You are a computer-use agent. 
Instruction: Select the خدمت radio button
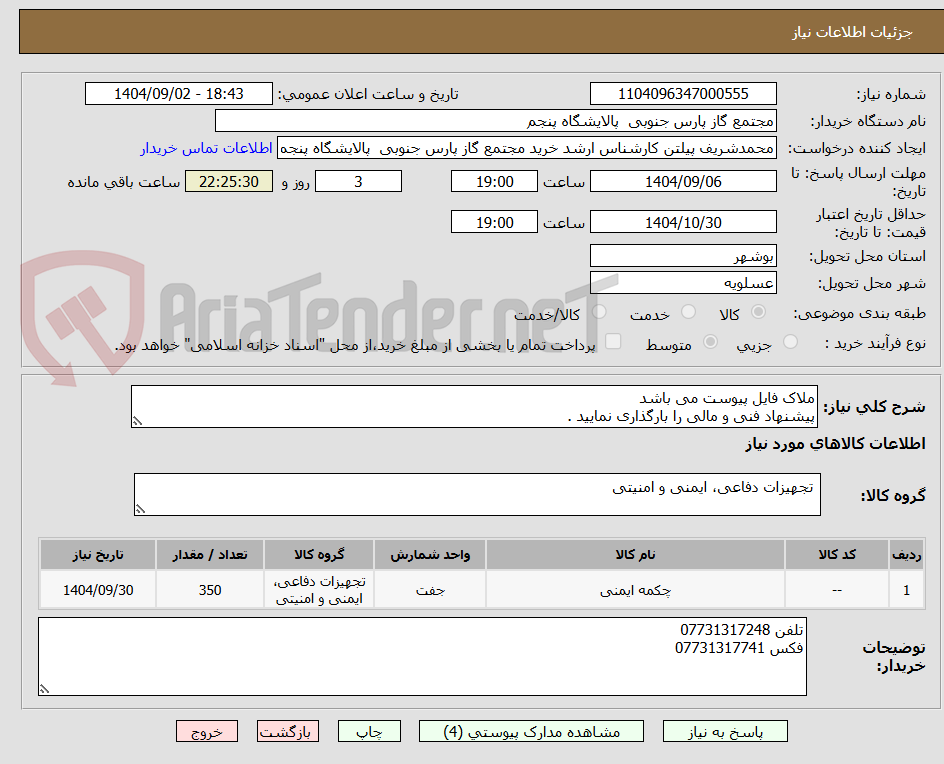point(688,312)
